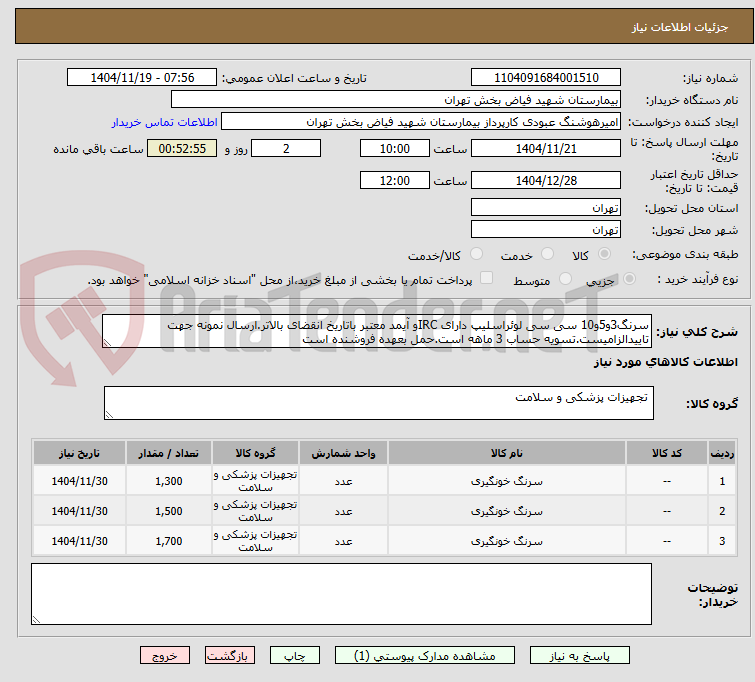This screenshot has height=682, width=755.
Task: Click need date 1404/11/30 in row 1
Action: point(79,481)
